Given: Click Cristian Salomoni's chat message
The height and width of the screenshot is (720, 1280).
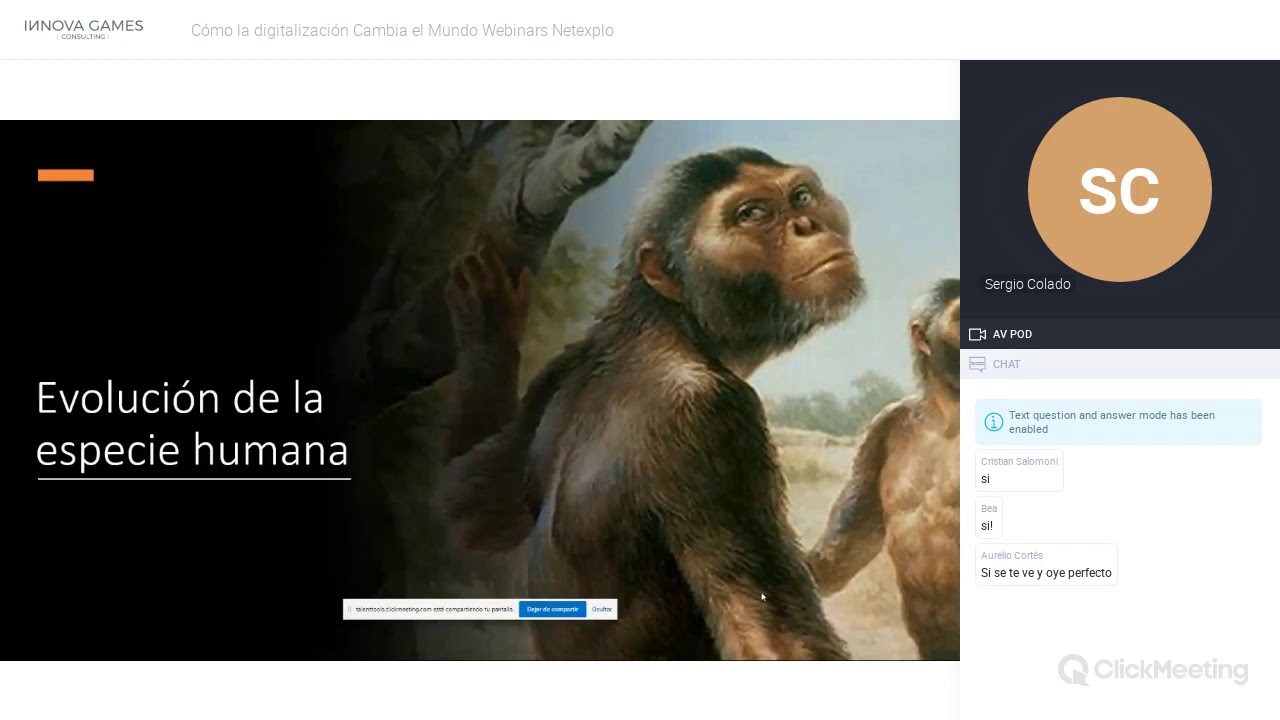Looking at the screenshot, I should (x=1019, y=471).
